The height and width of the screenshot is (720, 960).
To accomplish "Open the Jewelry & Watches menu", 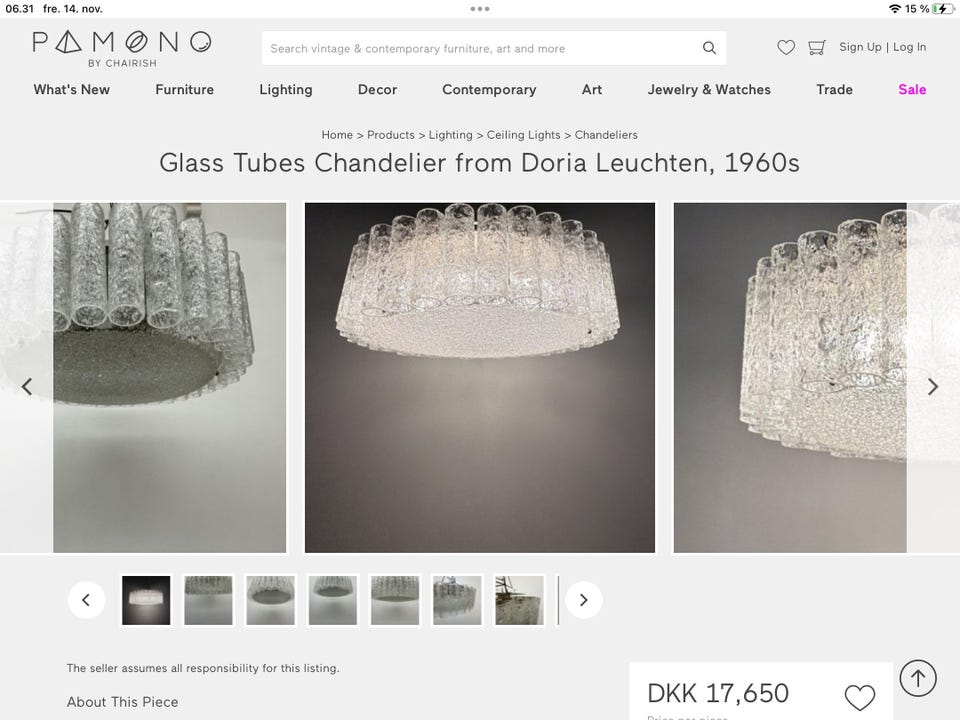I will [x=709, y=89].
